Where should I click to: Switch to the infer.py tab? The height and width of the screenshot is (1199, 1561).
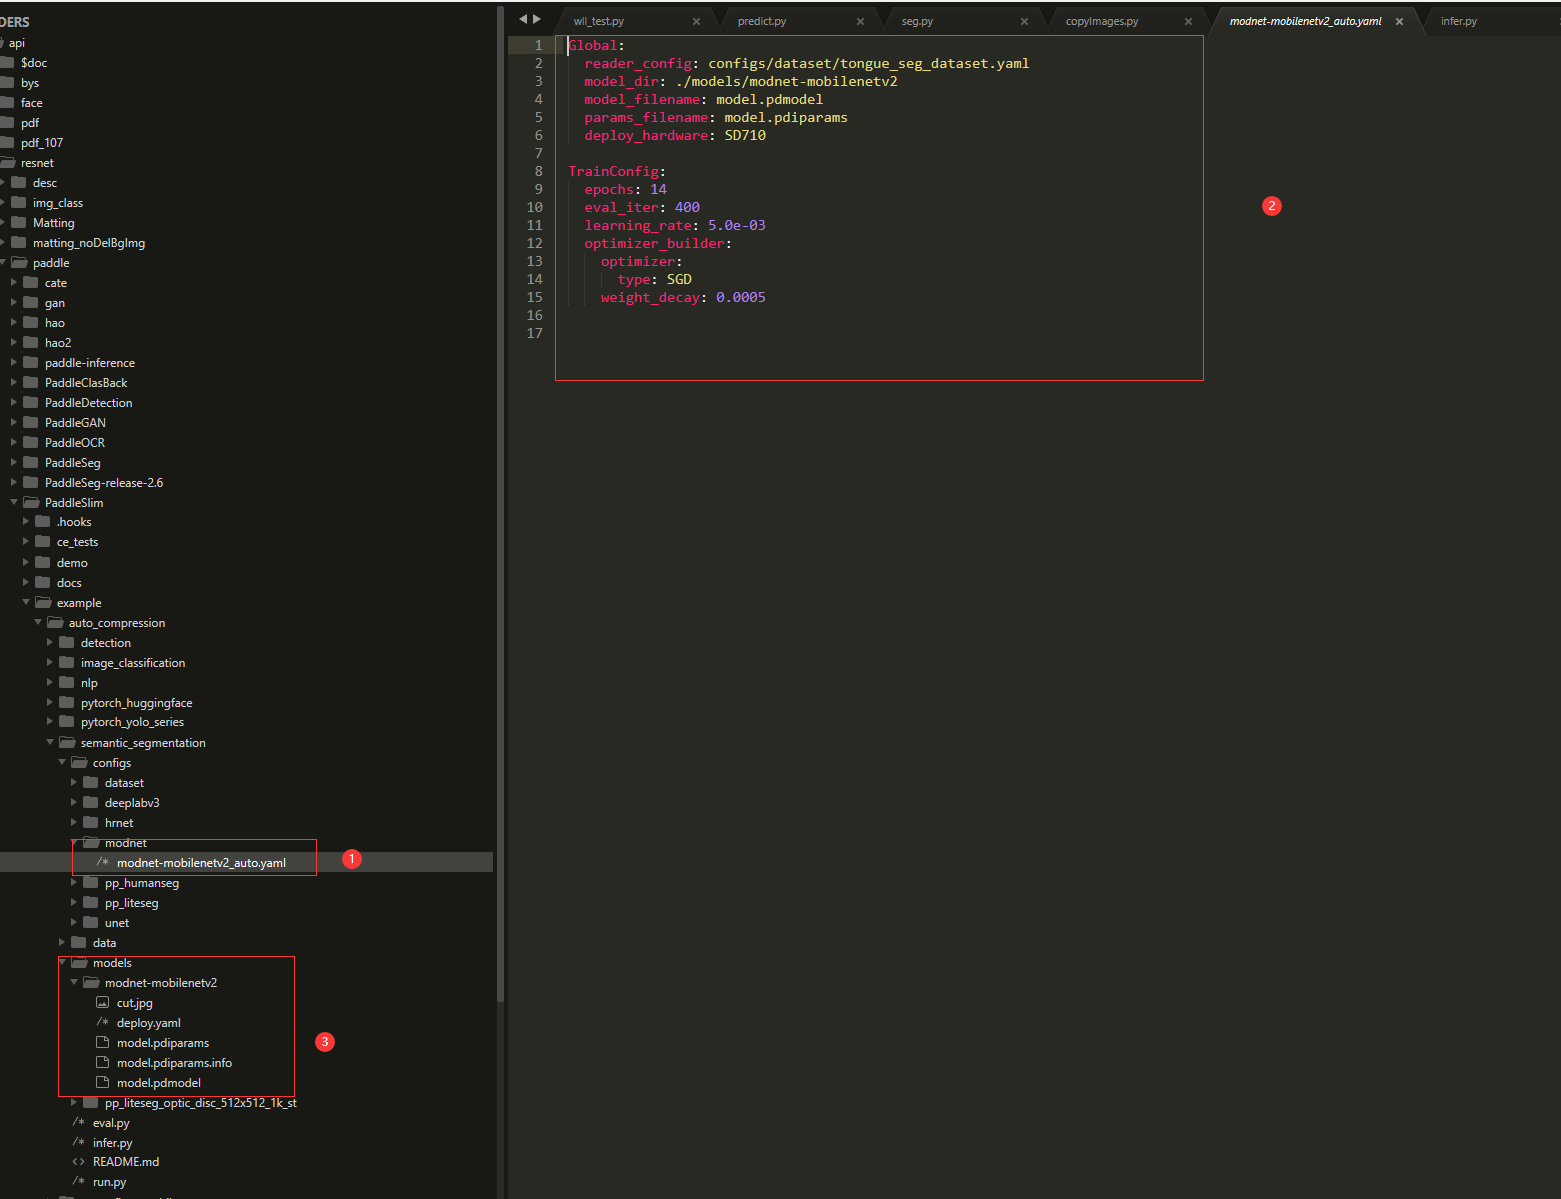coord(1459,21)
